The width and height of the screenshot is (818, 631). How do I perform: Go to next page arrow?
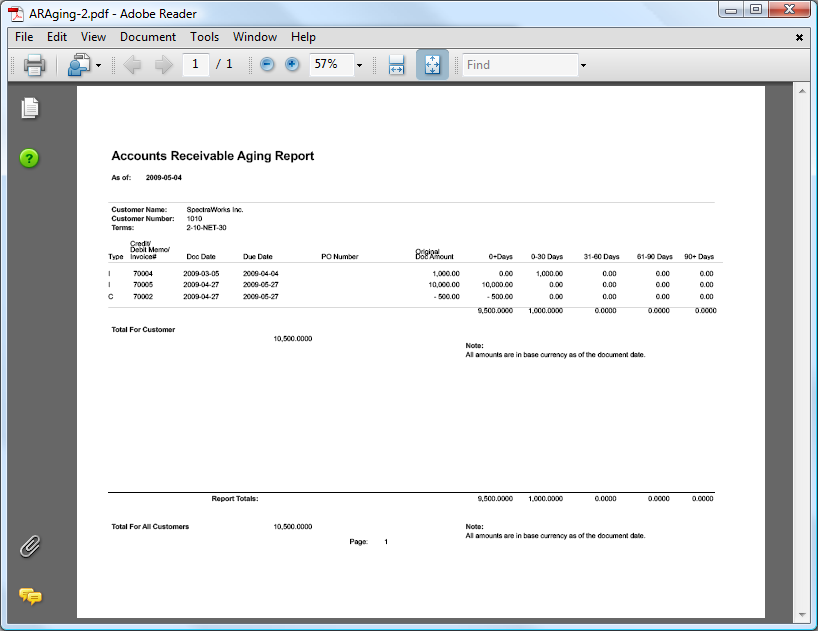click(x=163, y=65)
